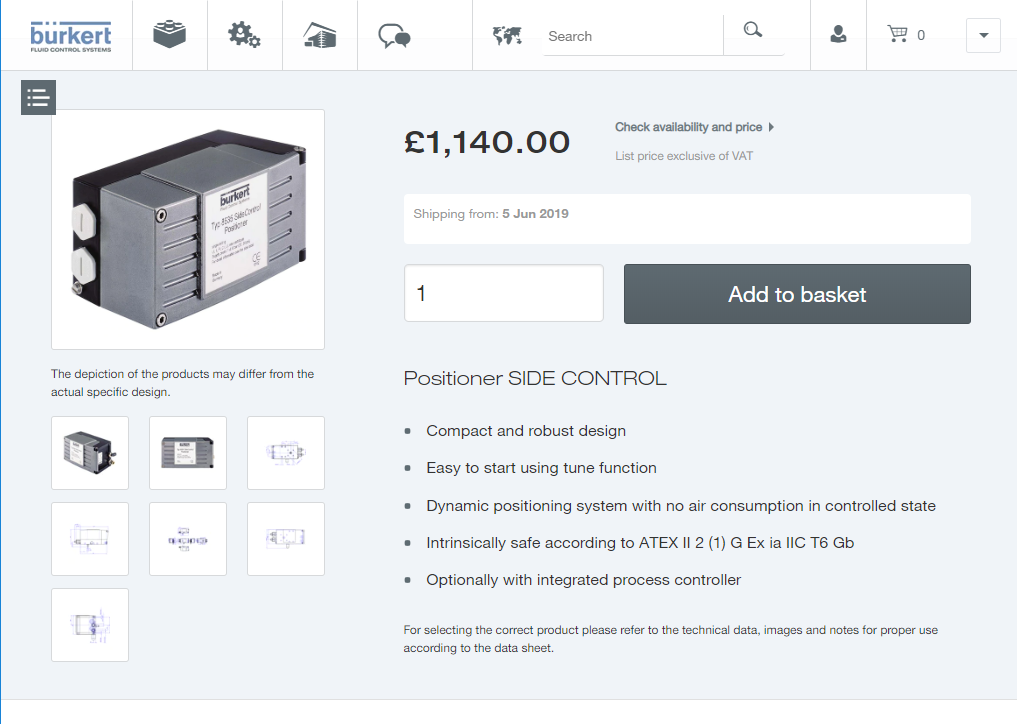The height and width of the screenshot is (724, 1017).
Task: Click the magnifying glass search icon
Action: (x=753, y=30)
